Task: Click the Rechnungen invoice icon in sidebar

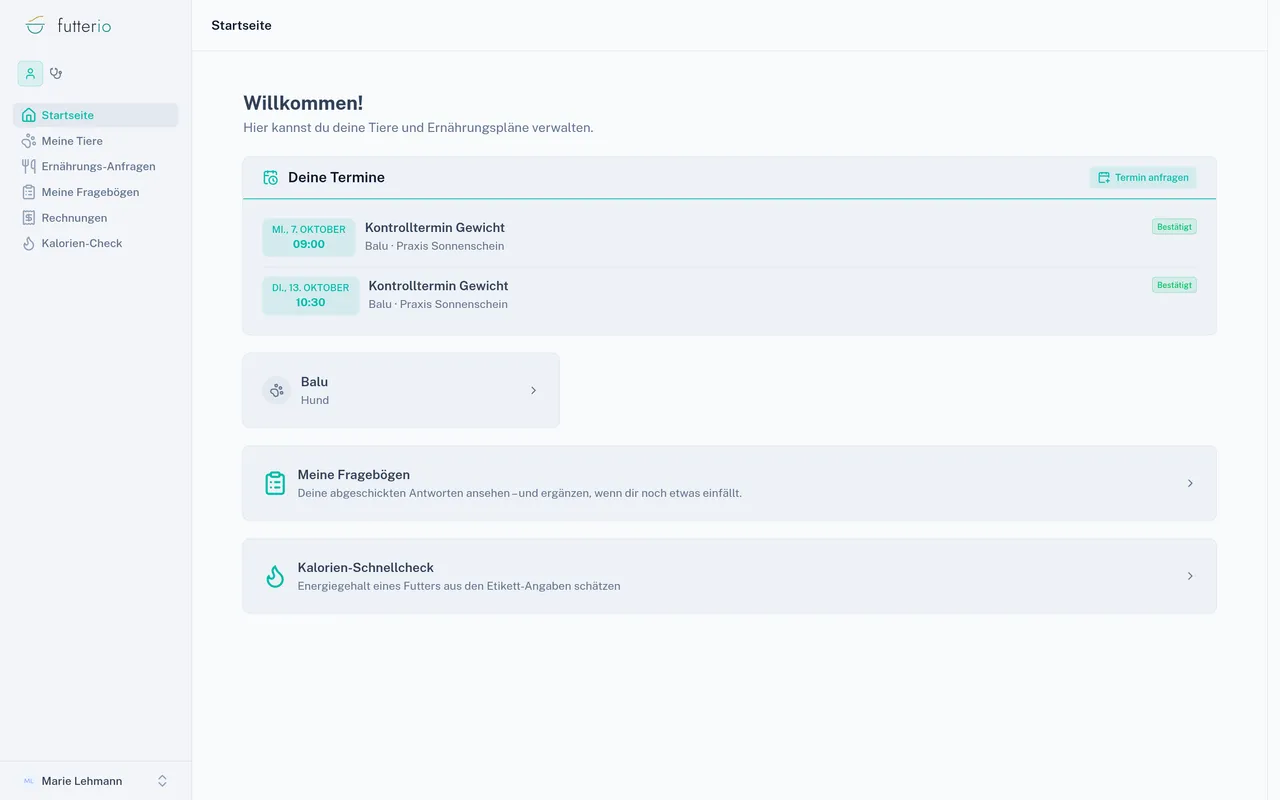Action: pyautogui.click(x=29, y=218)
